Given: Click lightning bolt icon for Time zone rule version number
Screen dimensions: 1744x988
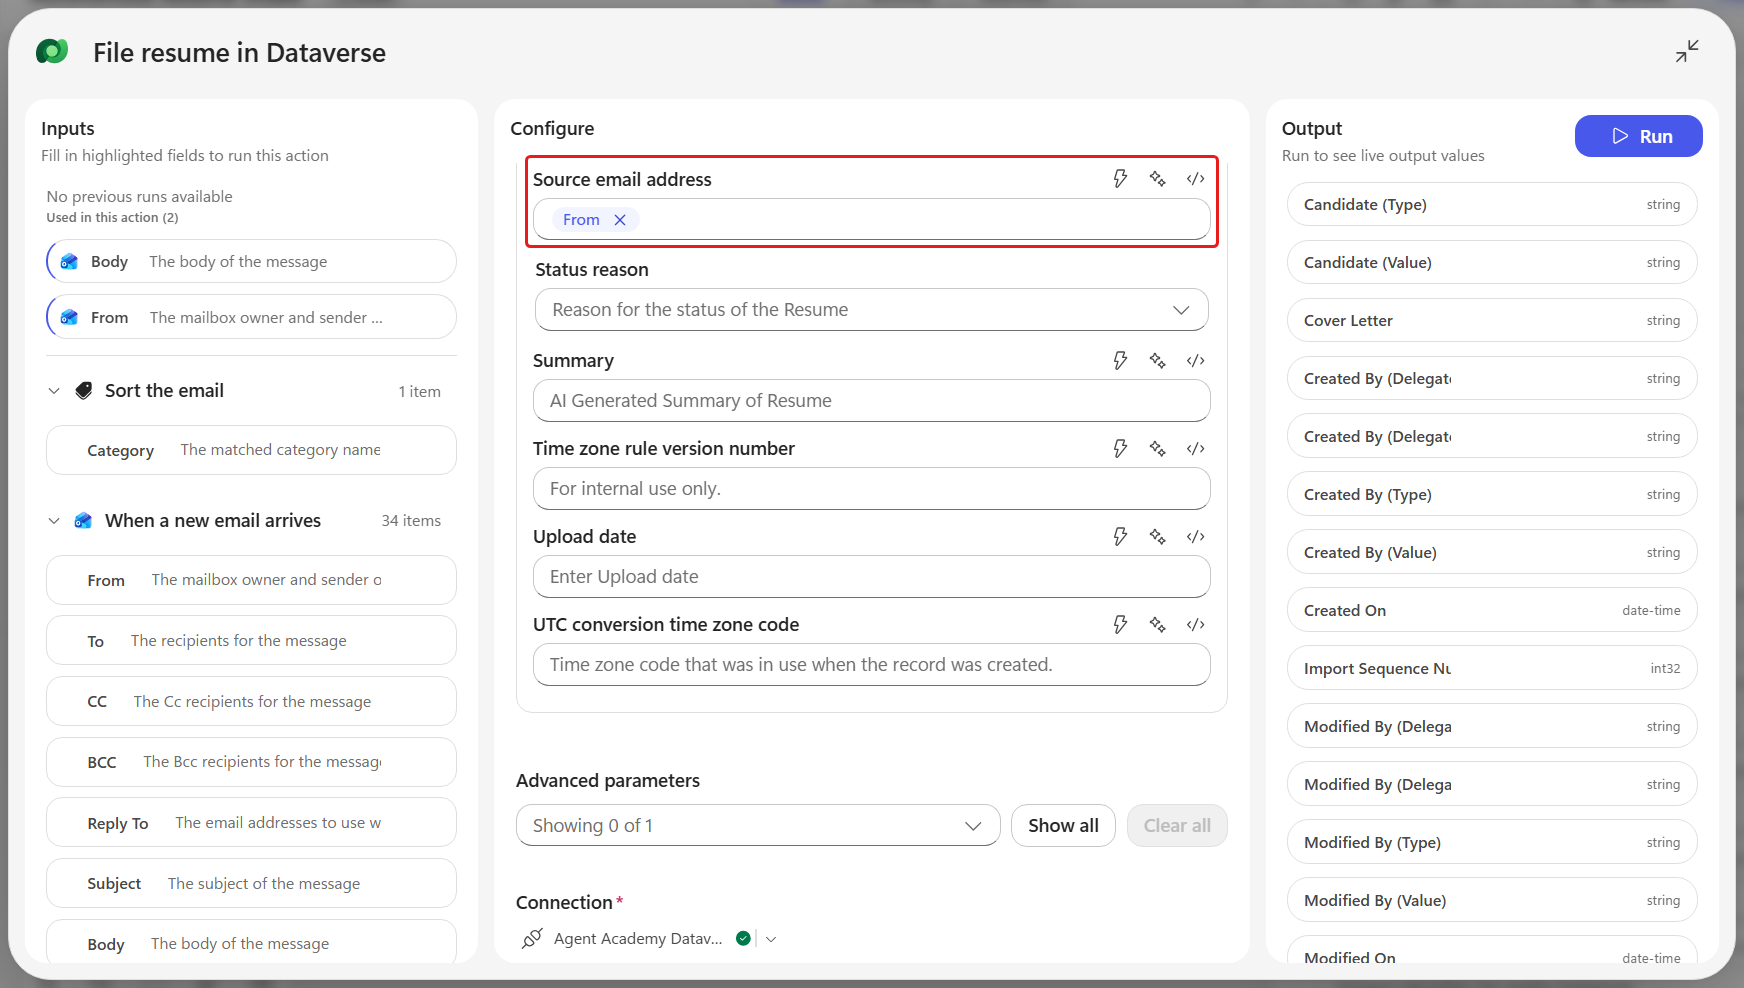Looking at the screenshot, I should [x=1120, y=449].
